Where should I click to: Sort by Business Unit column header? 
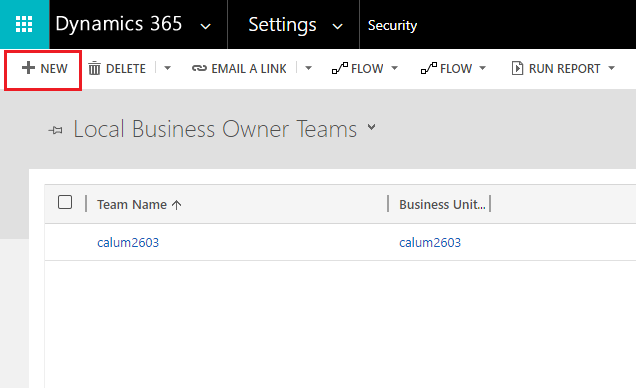point(442,204)
